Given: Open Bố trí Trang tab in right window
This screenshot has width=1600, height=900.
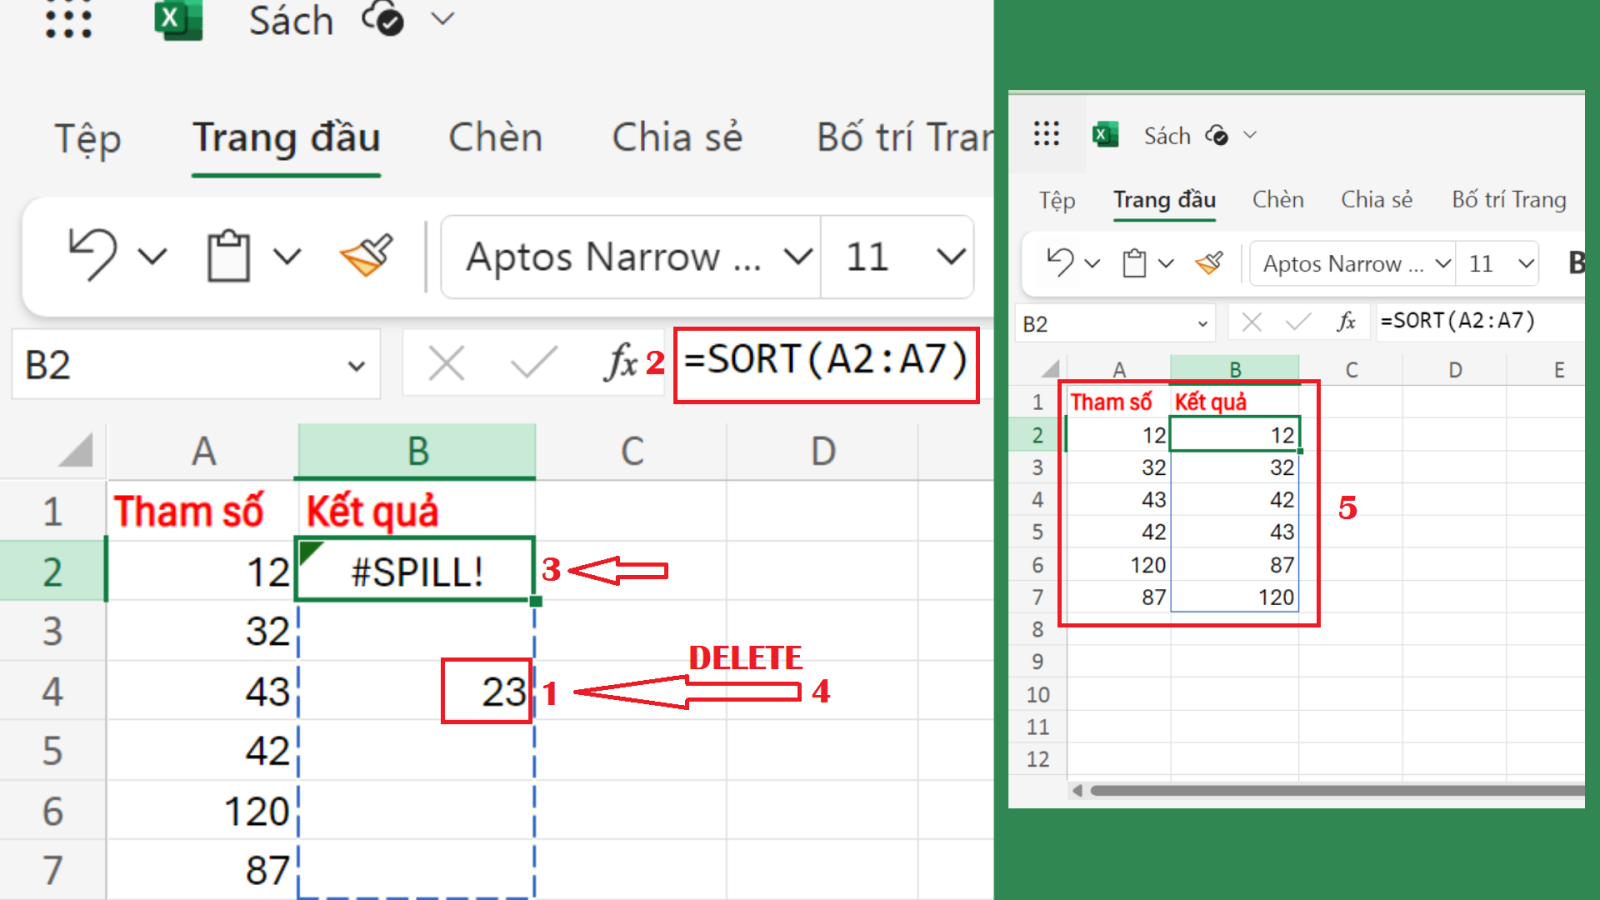Looking at the screenshot, I should (1509, 200).
